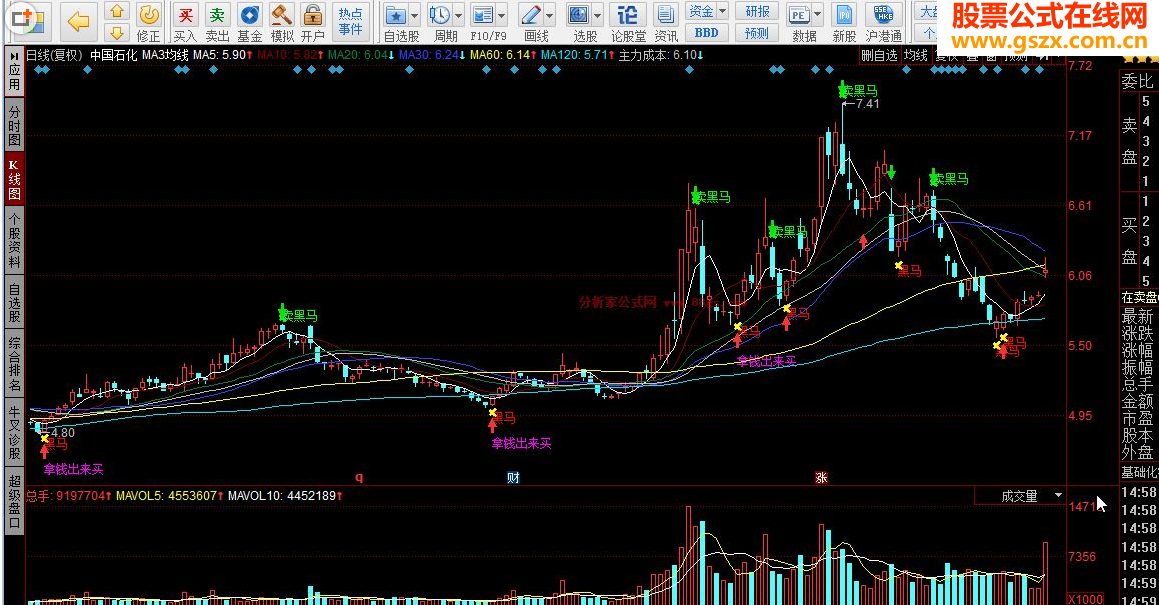Screen dimensions: 1159x605
Task: Click the MA60: 6.14 indicator value
Action: 503,55
